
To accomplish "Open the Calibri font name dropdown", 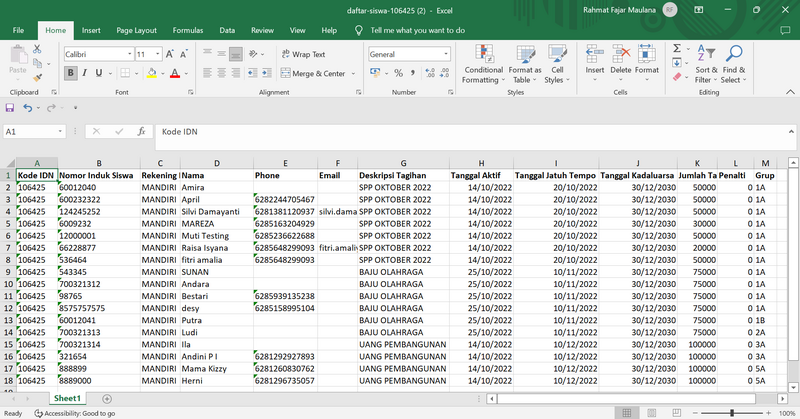I will point(130,54).
